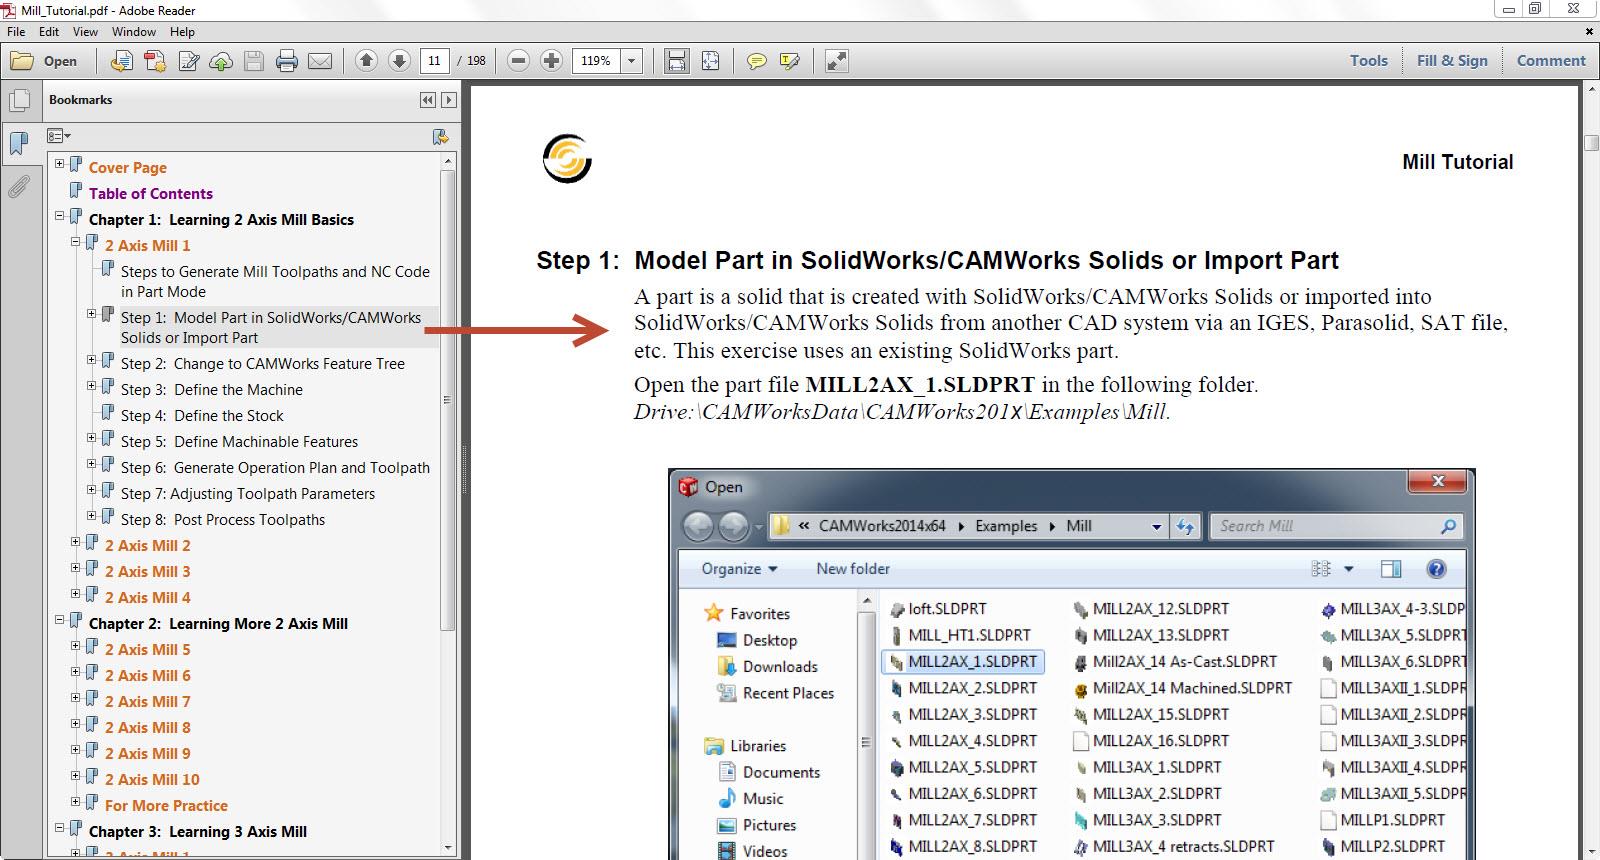The height and width of the screenshot is (860, 1600).
Task: Show the Page Thumbnails panel icon
Action: (19, 101)
